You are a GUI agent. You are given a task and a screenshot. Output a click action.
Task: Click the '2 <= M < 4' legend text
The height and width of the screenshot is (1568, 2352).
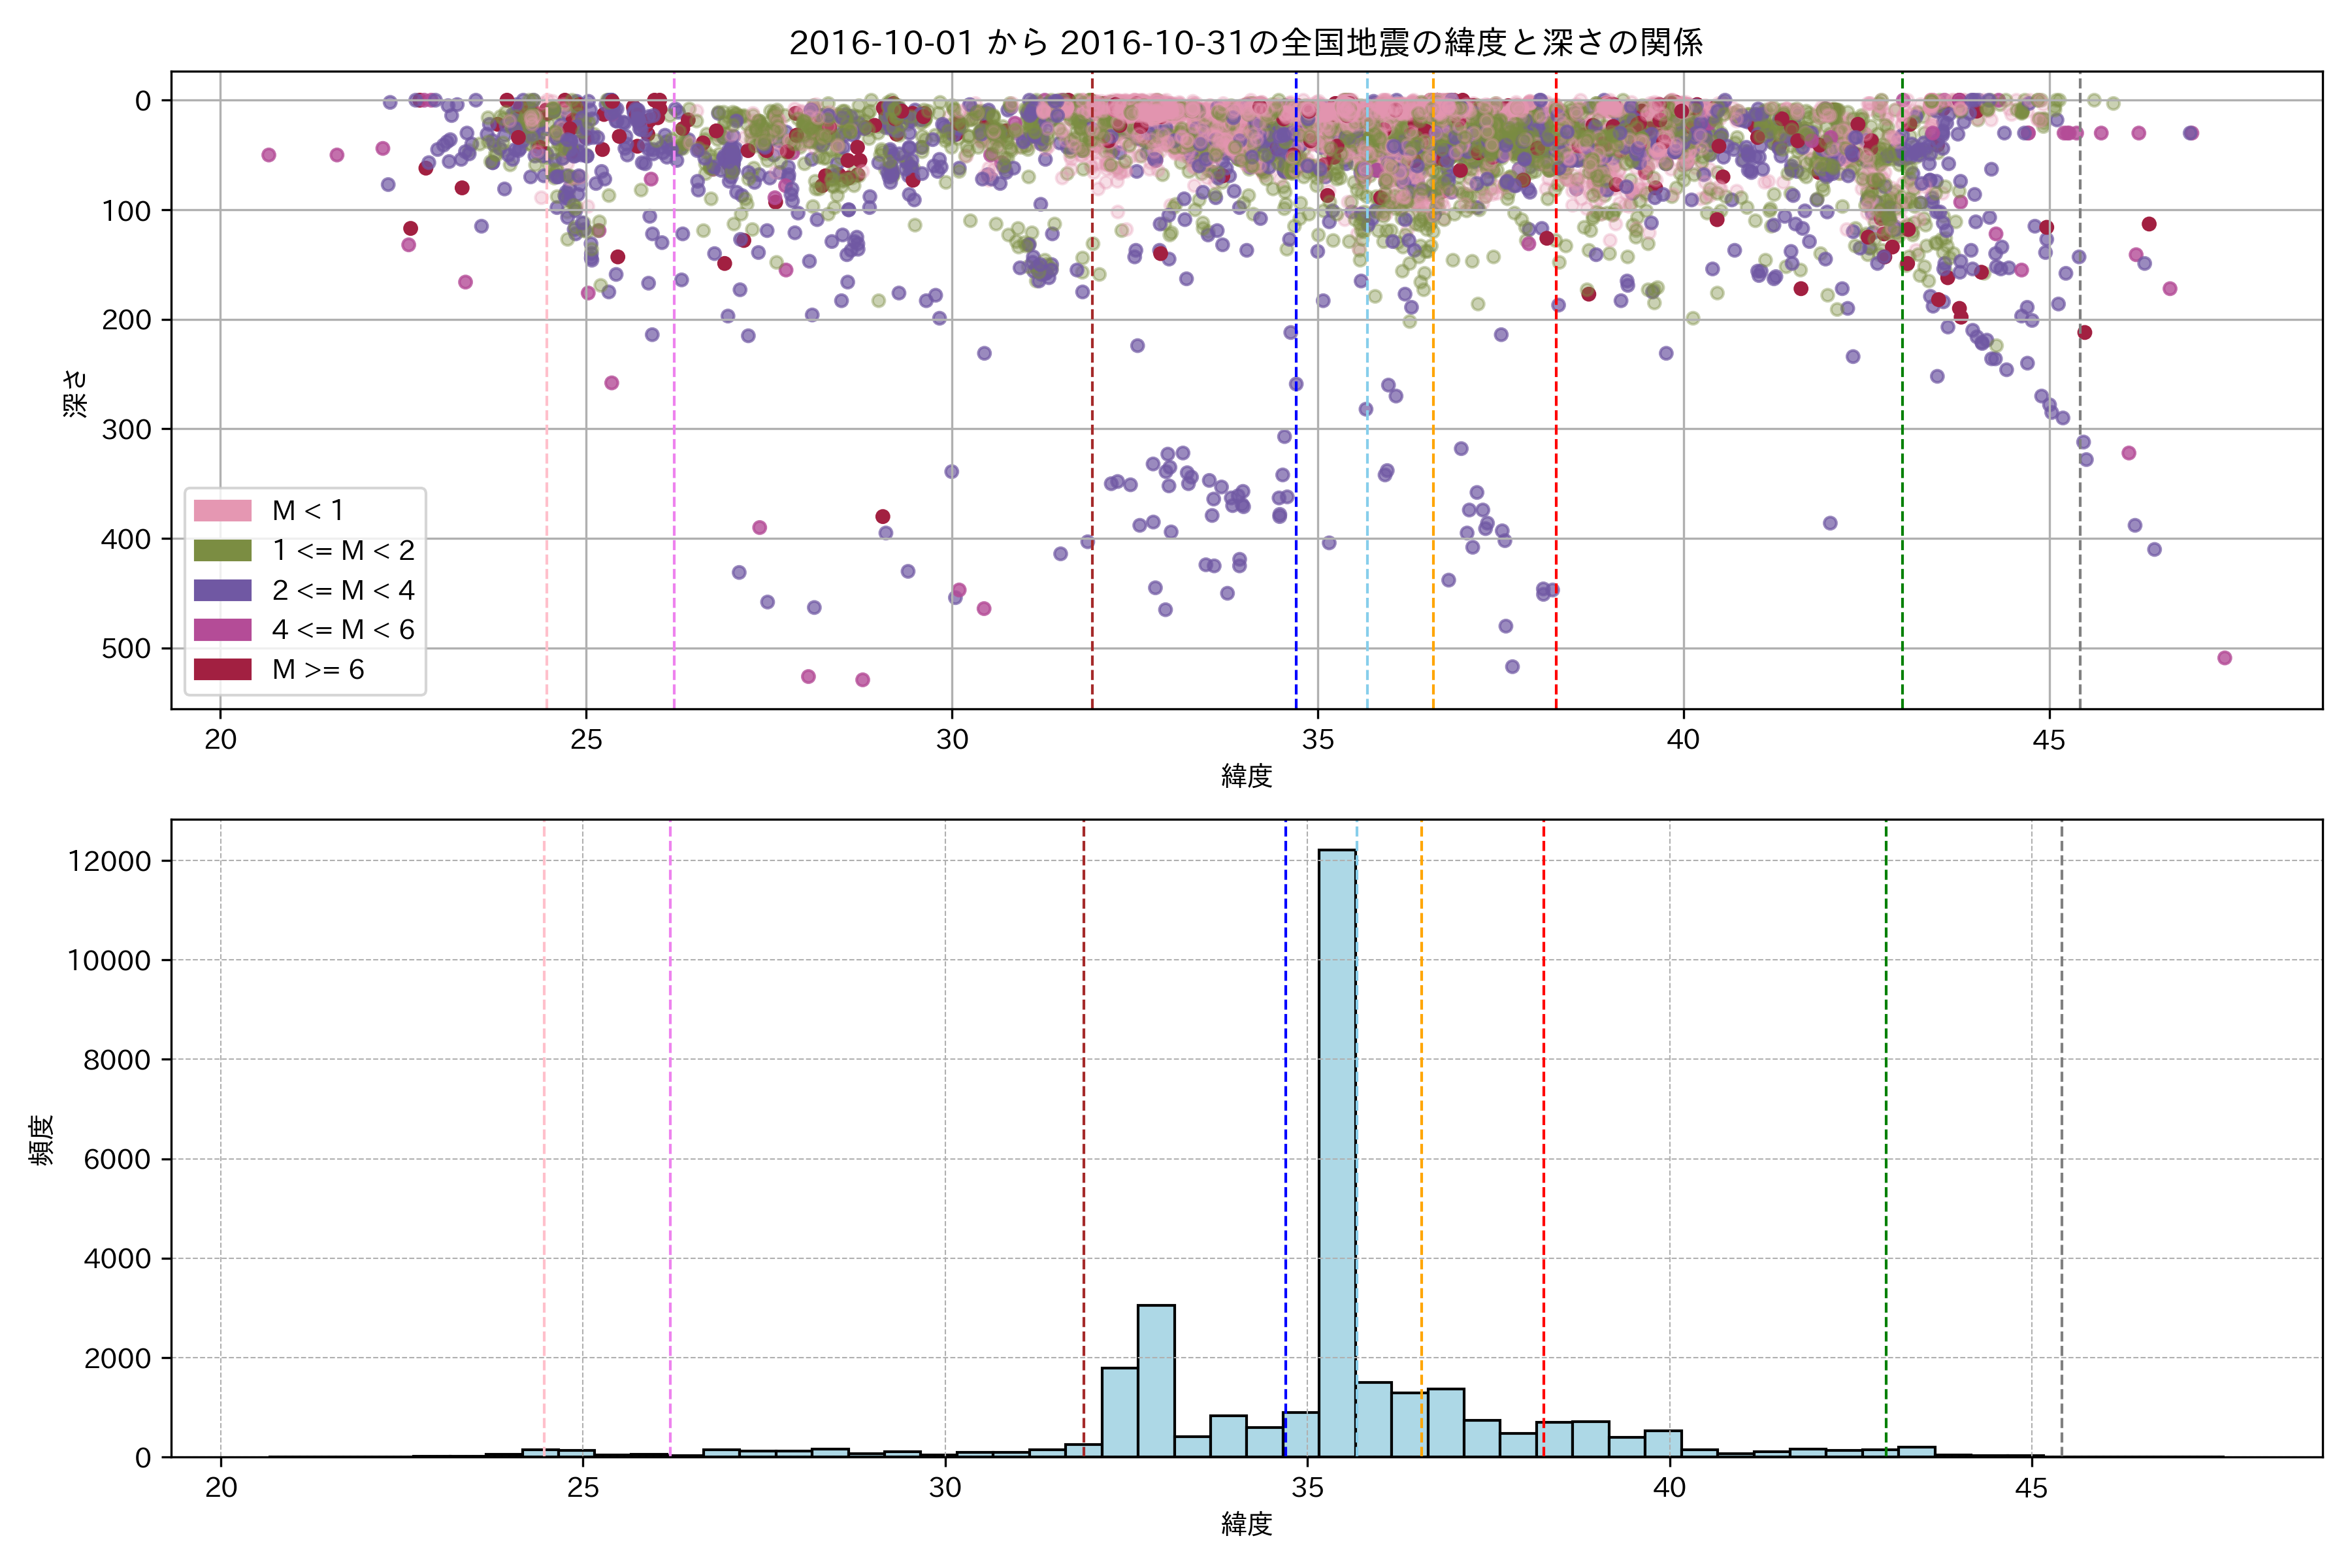(343, 590)
